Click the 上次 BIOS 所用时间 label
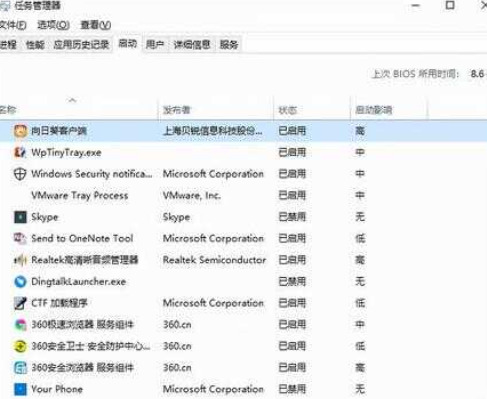 [x=416, y=74]
